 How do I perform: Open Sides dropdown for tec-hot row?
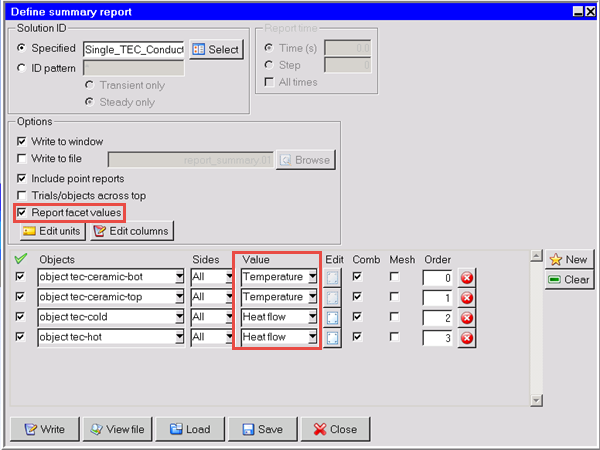(x=229, y=337)
